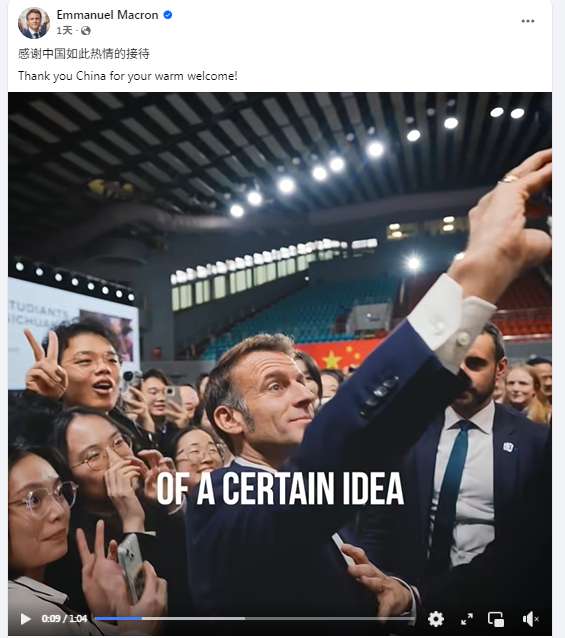Open Emmanuel Macron's profile picture
Viewport: 565px width, 638px height.
coord(33,22)
